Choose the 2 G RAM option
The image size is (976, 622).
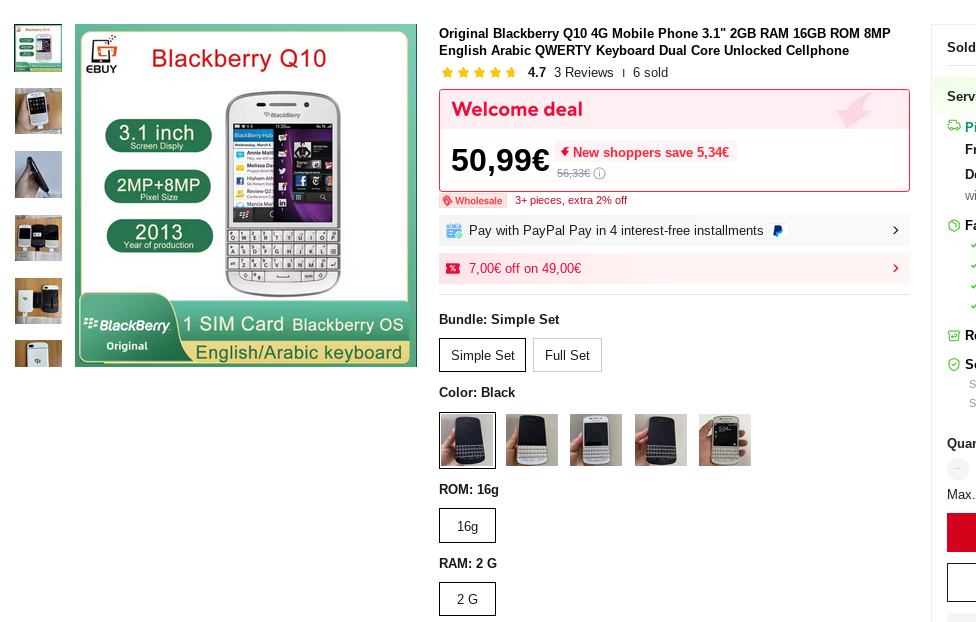point(467,599)
